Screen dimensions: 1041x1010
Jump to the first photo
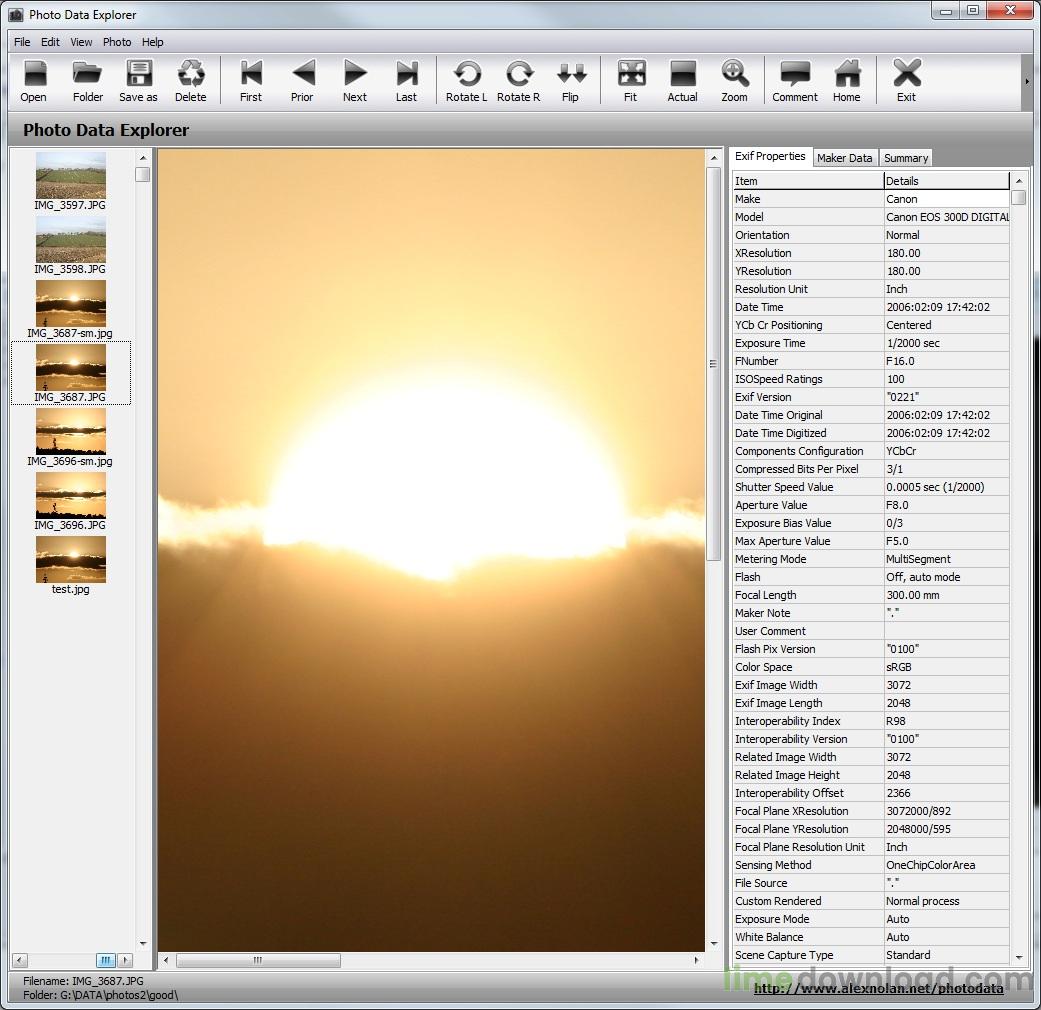click(250, 80)
